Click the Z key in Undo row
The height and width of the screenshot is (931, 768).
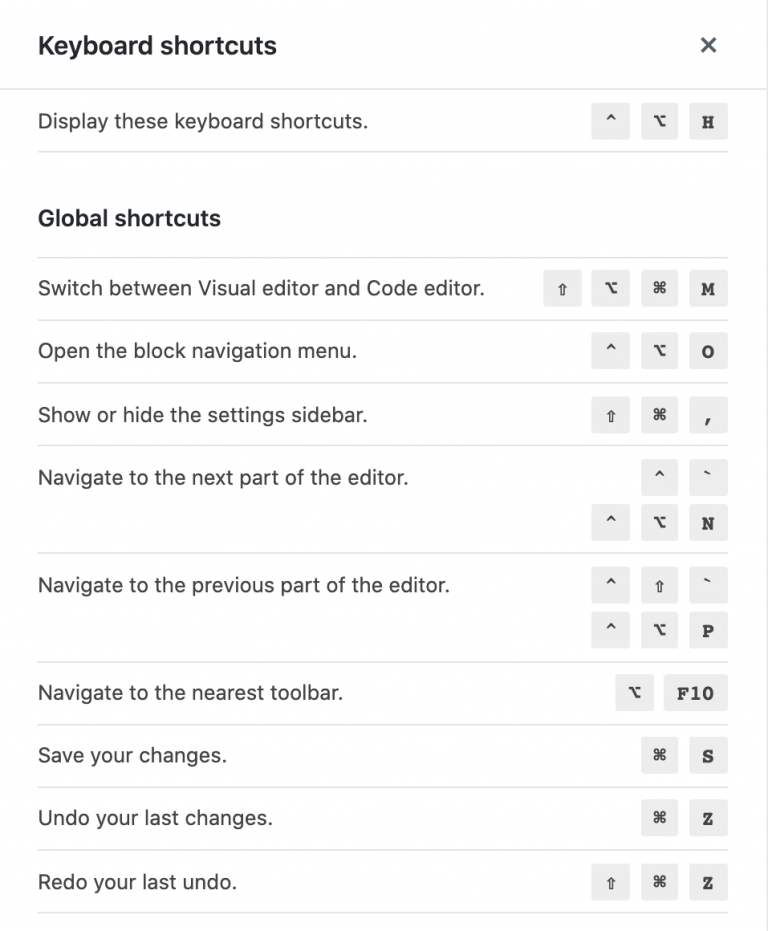point(708,819)
